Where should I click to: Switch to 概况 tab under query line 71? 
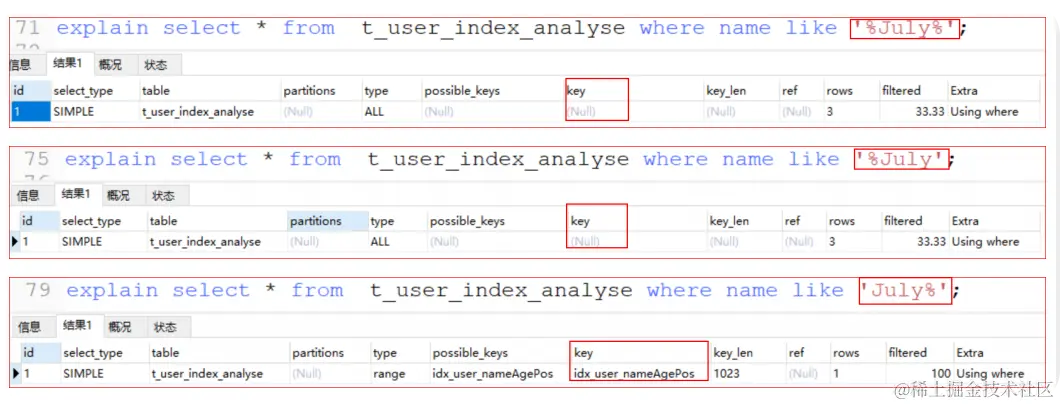[110, 65]
